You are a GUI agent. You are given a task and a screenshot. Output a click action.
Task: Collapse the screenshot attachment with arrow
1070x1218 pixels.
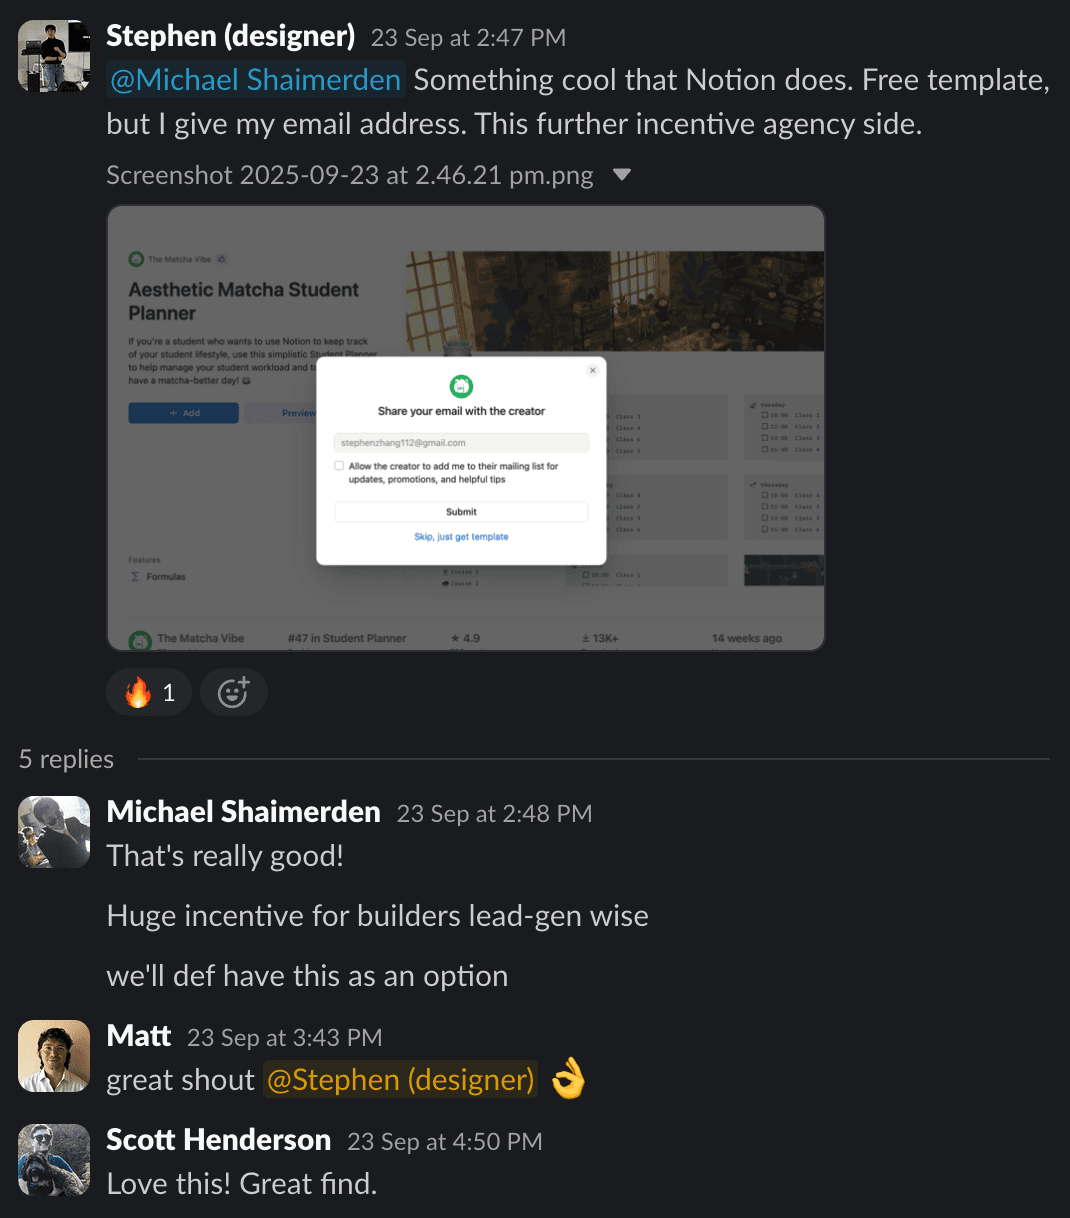coord(622,175)
